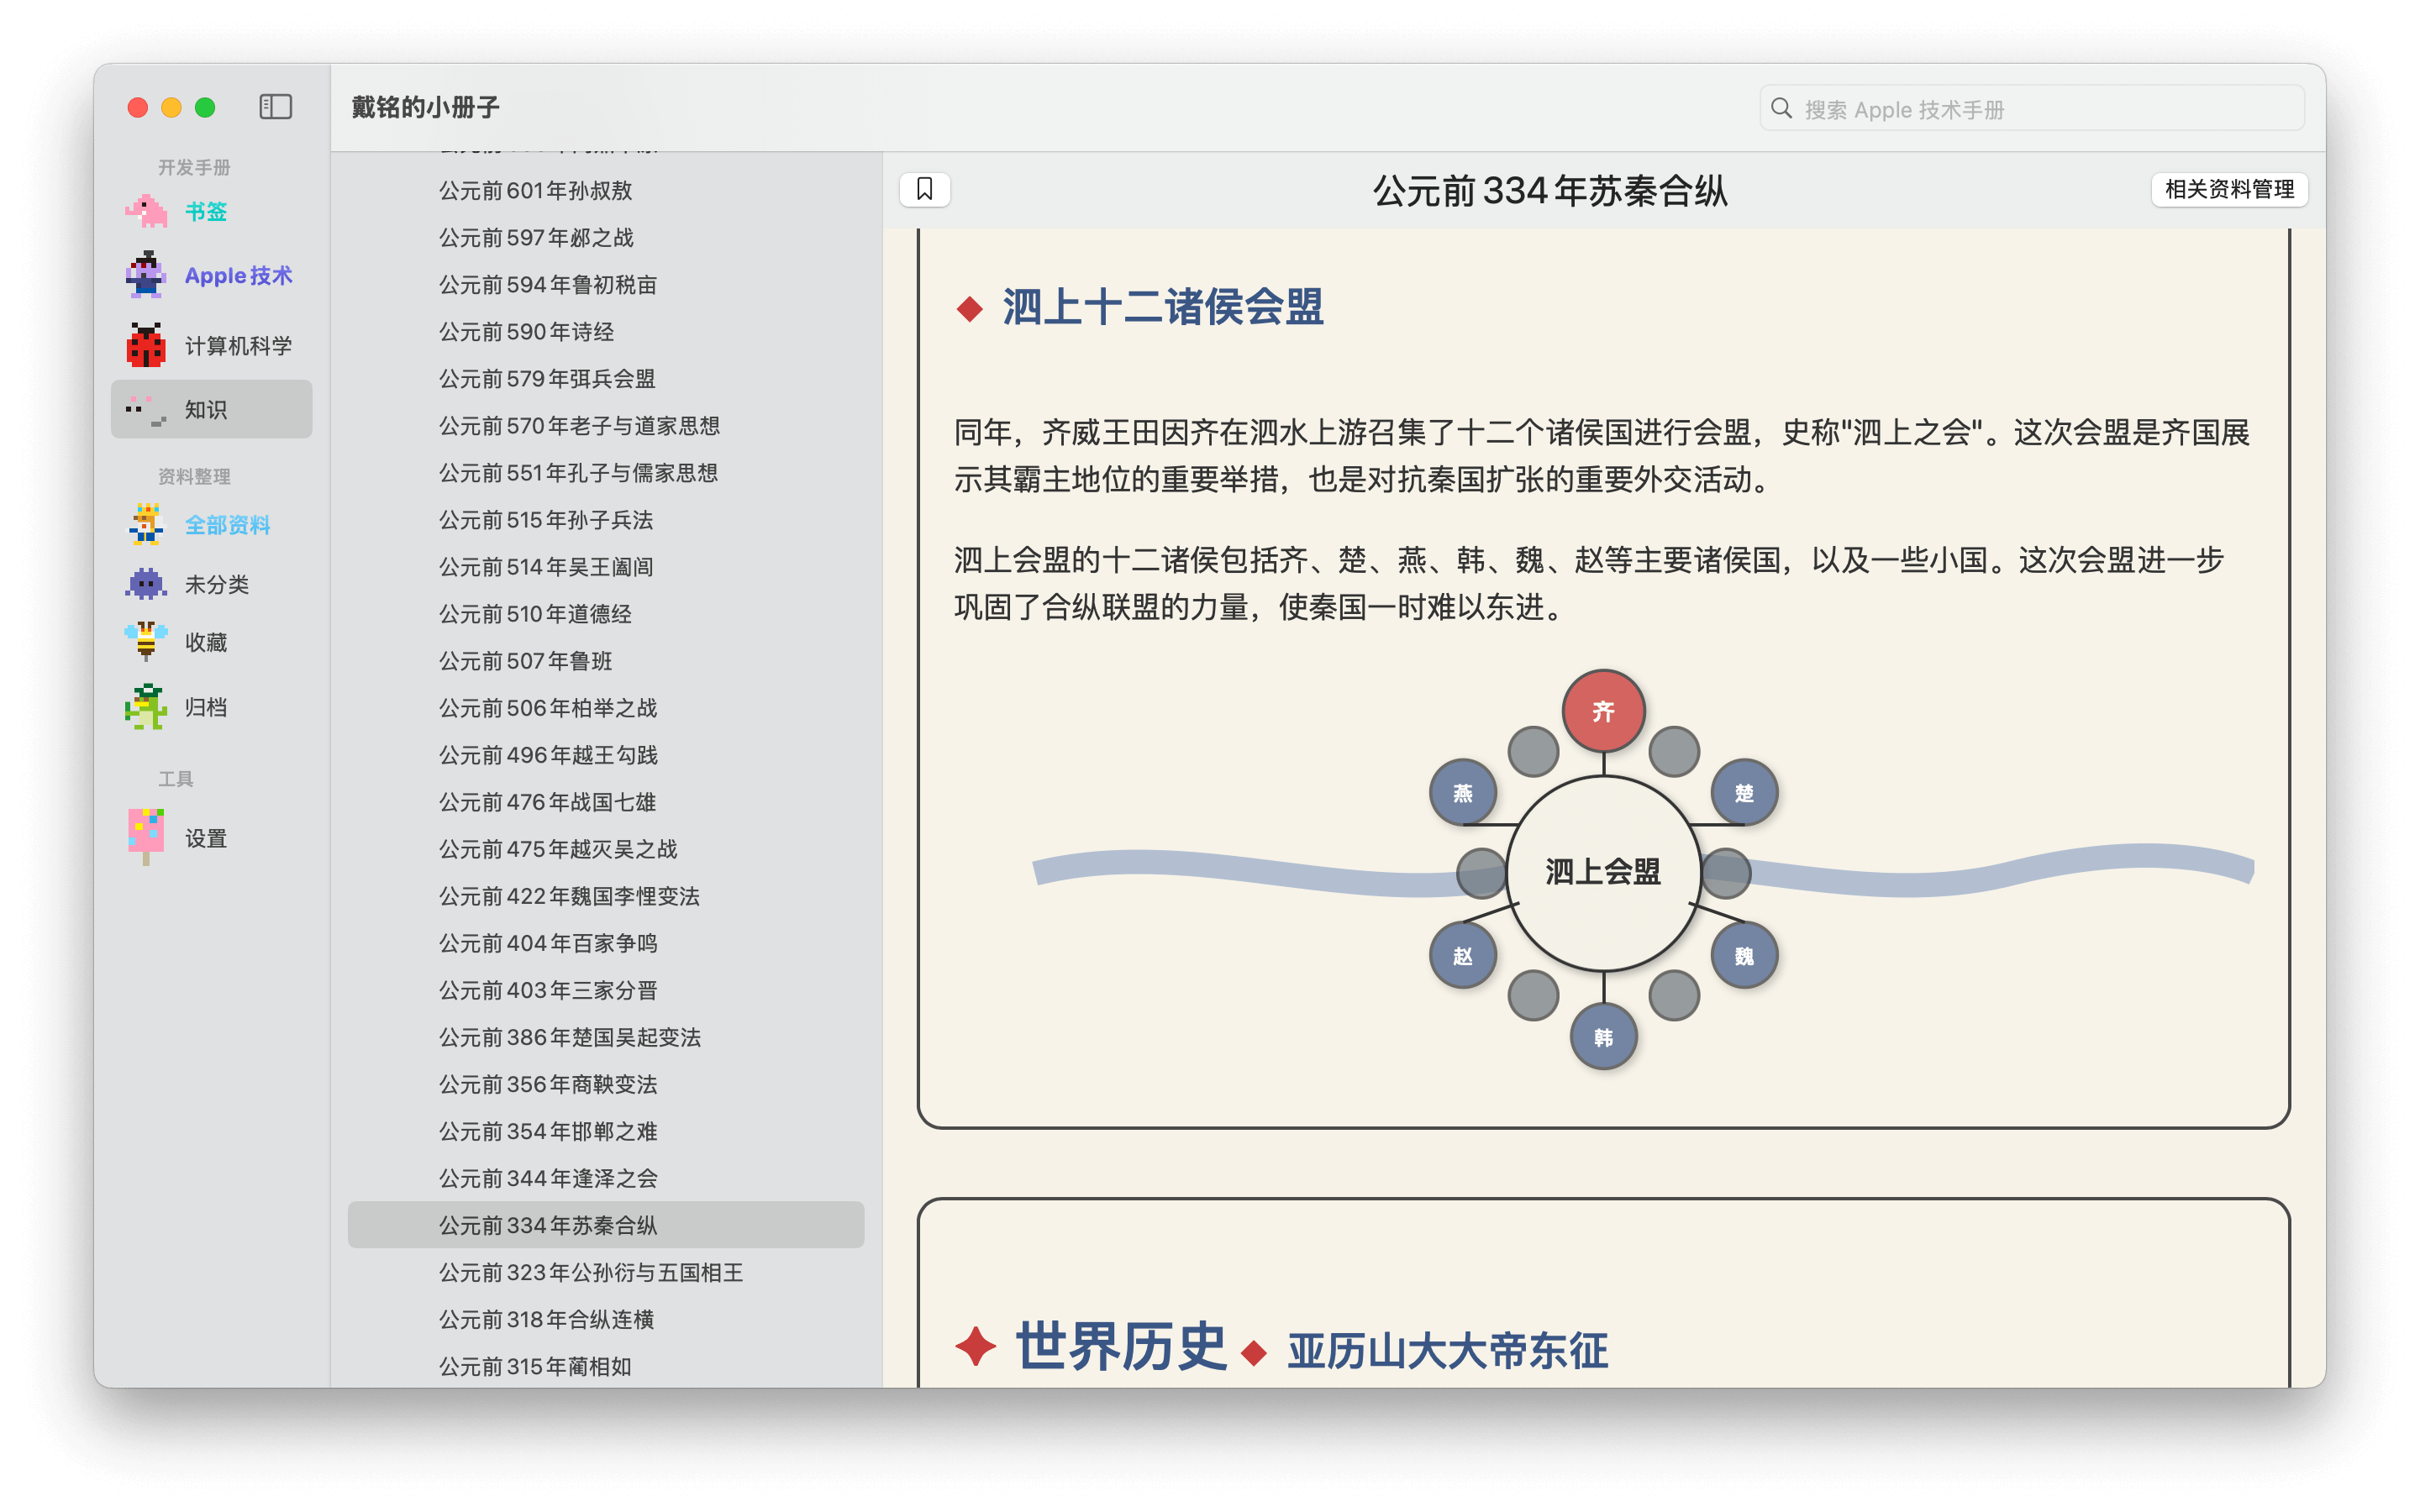Open 公元前323年公孙衍与五国相王 entry
This screenshot has height=1512, width=2420.
(x=605, y=1271)
